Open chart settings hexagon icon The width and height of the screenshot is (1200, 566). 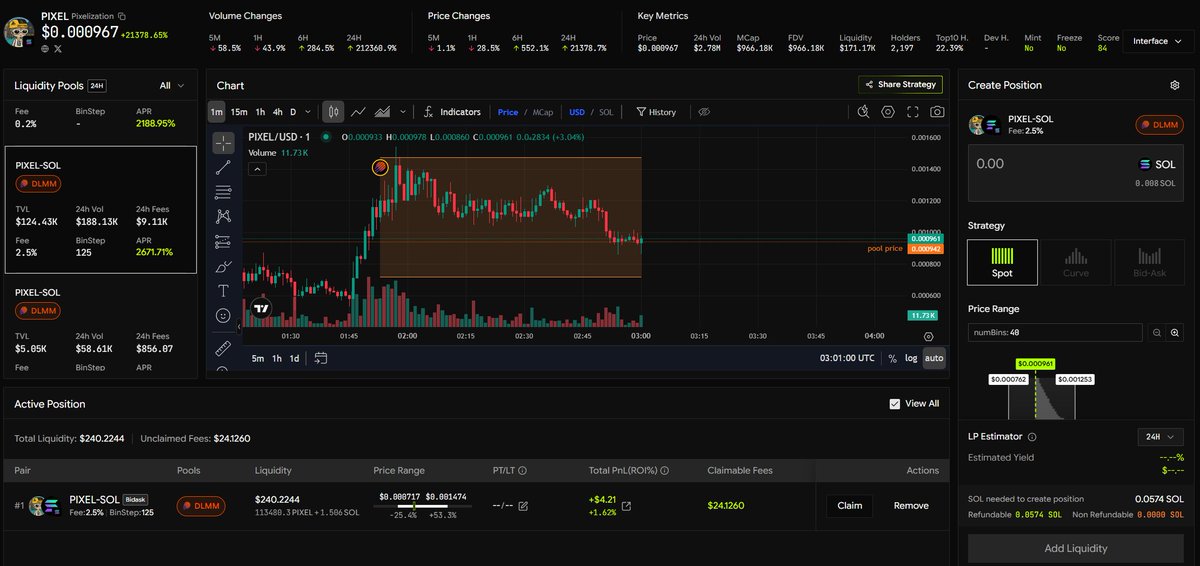[x=888, y=112]
